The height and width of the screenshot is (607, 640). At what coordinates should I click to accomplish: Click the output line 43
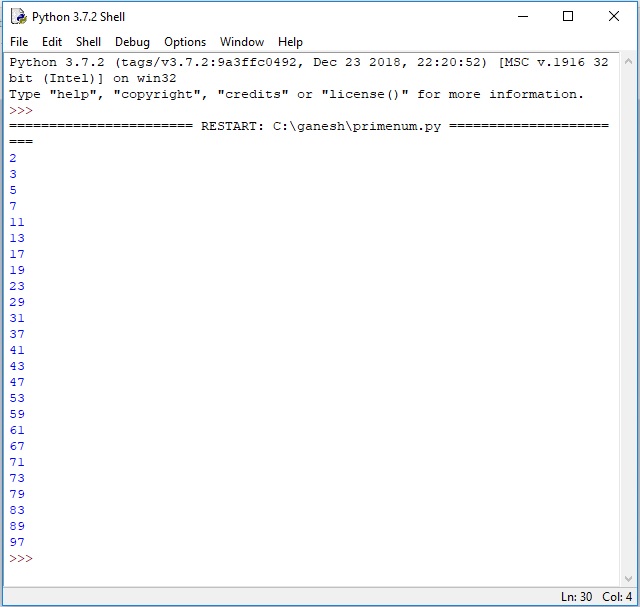pos(17,366)
